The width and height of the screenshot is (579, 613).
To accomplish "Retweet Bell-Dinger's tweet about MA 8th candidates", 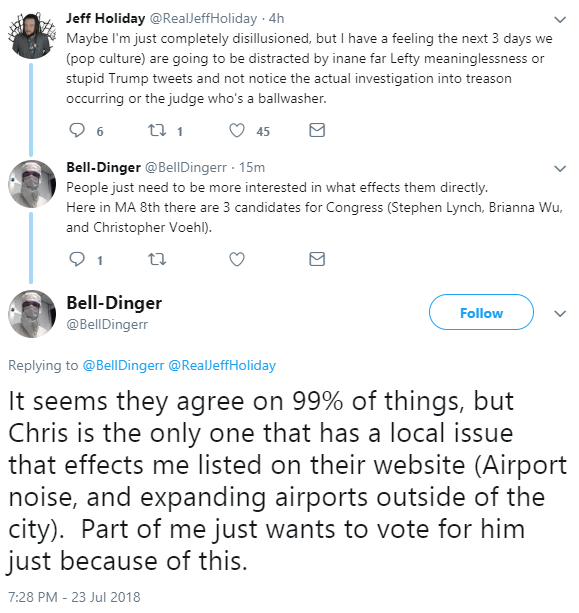I will [x=157, y=259].
